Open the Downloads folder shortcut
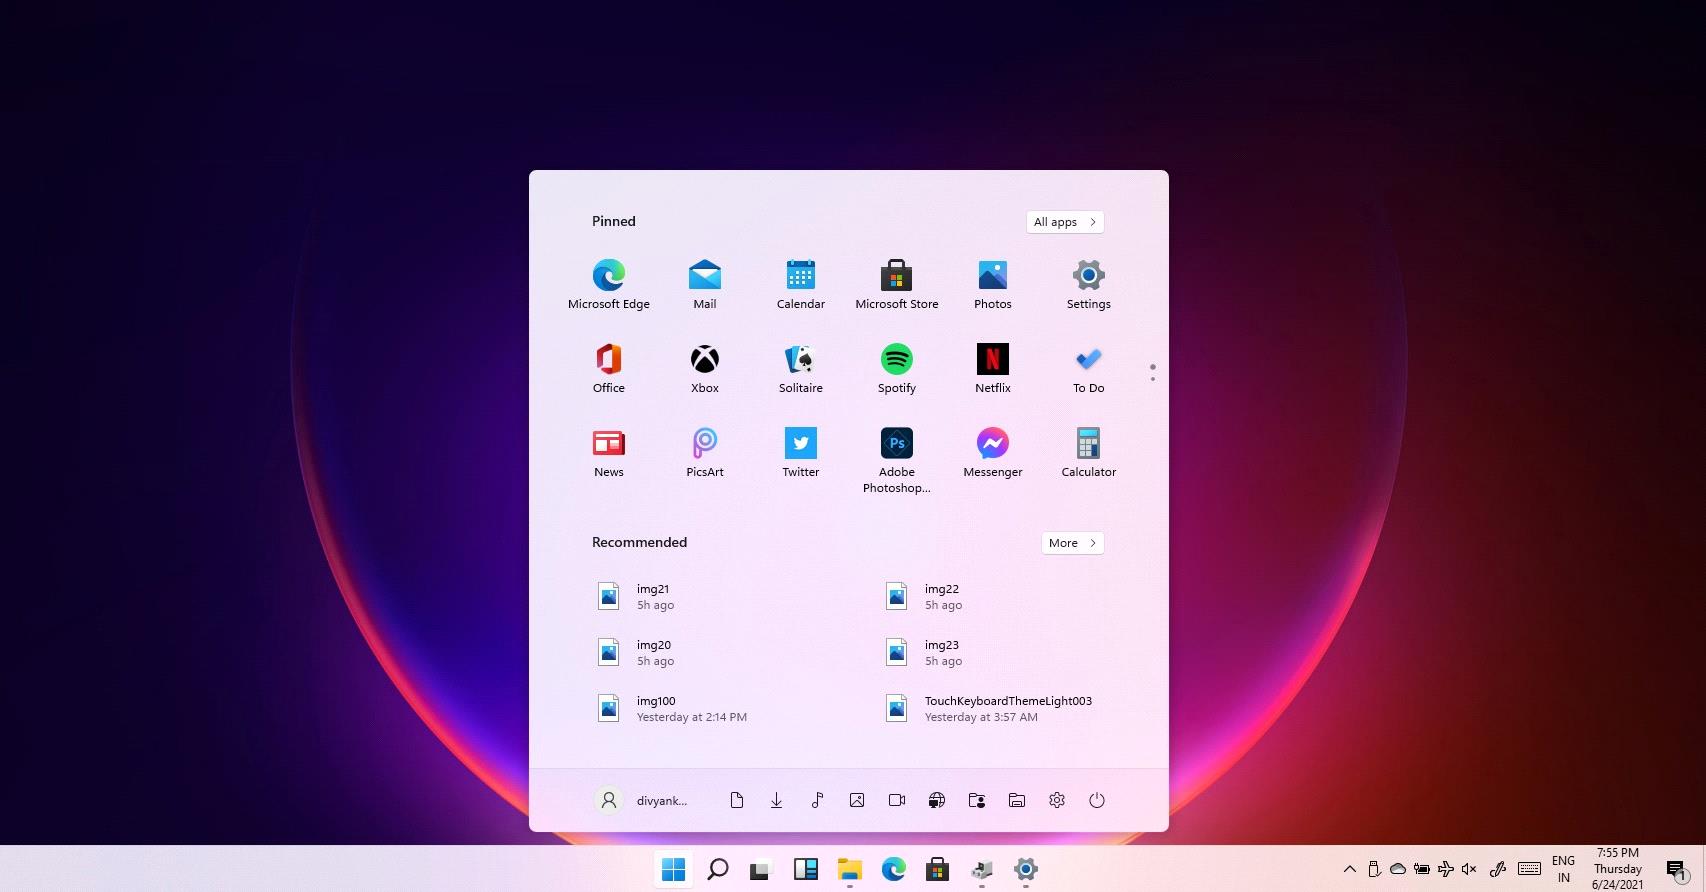Image resolution: width=1706 pixels, height=892 pixels. pyautogui.click(x=776, y=800)
